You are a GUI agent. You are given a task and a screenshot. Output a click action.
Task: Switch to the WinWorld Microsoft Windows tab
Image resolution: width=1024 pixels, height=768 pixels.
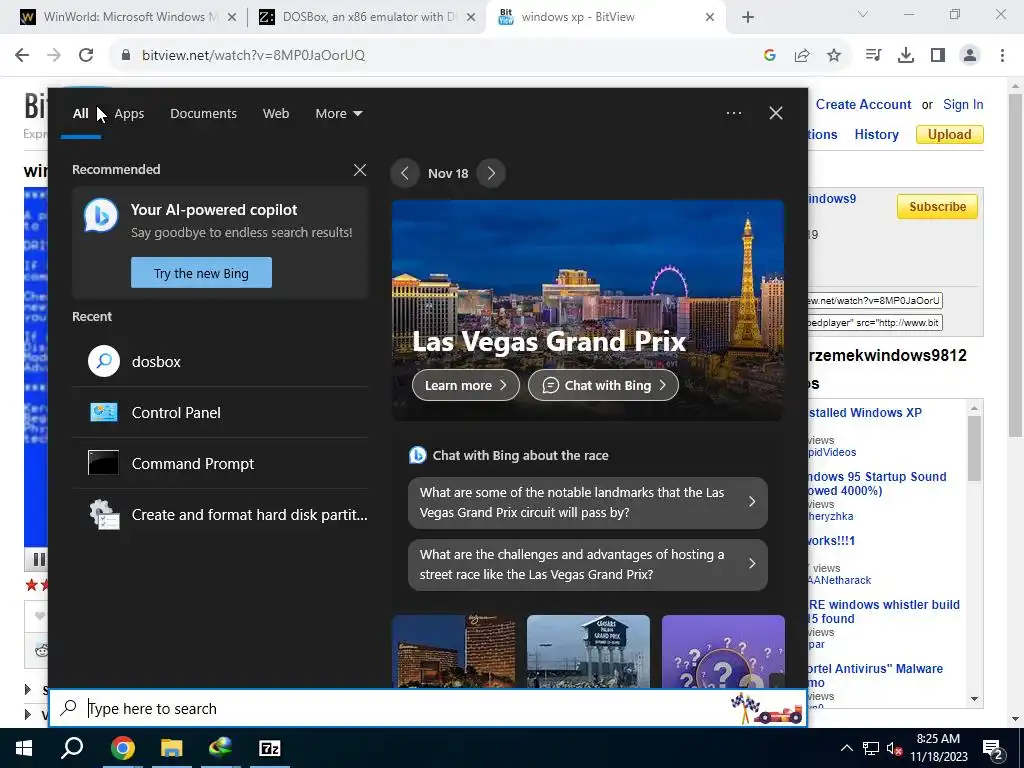tap(129, 17)
